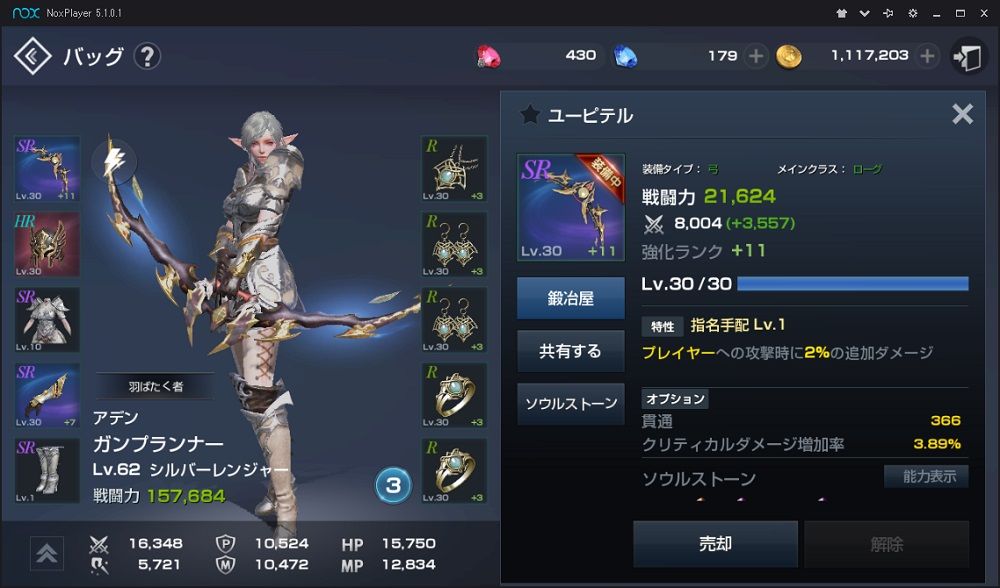
Task: Select the SR gauntlet +7 slot
Action: (x=47, y=395)
